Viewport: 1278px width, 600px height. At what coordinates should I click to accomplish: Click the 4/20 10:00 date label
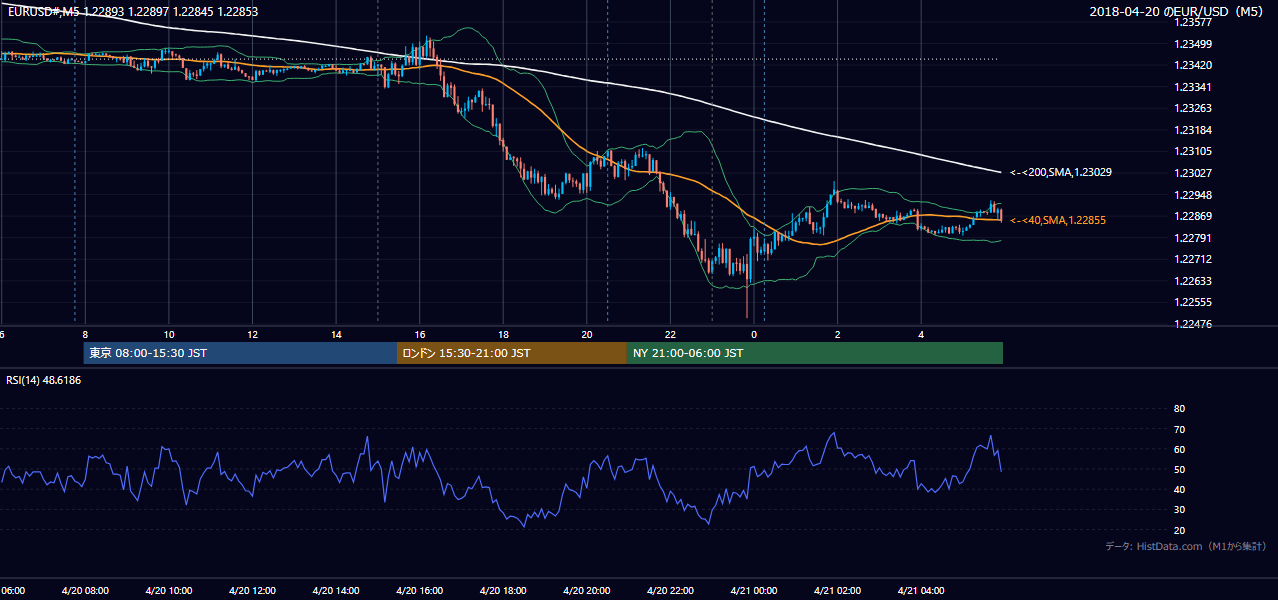(x=169, y=591)
